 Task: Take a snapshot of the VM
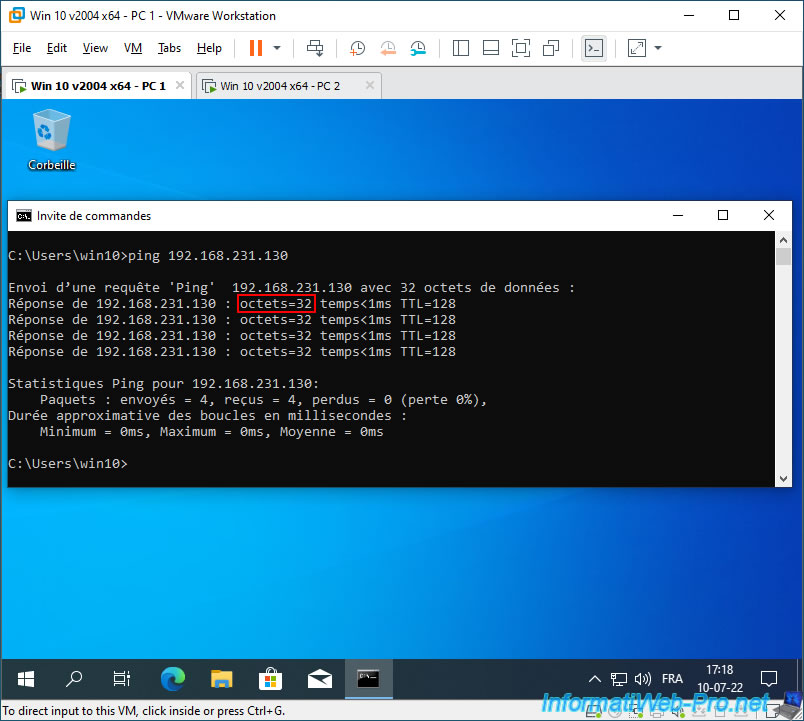(357, 48)
